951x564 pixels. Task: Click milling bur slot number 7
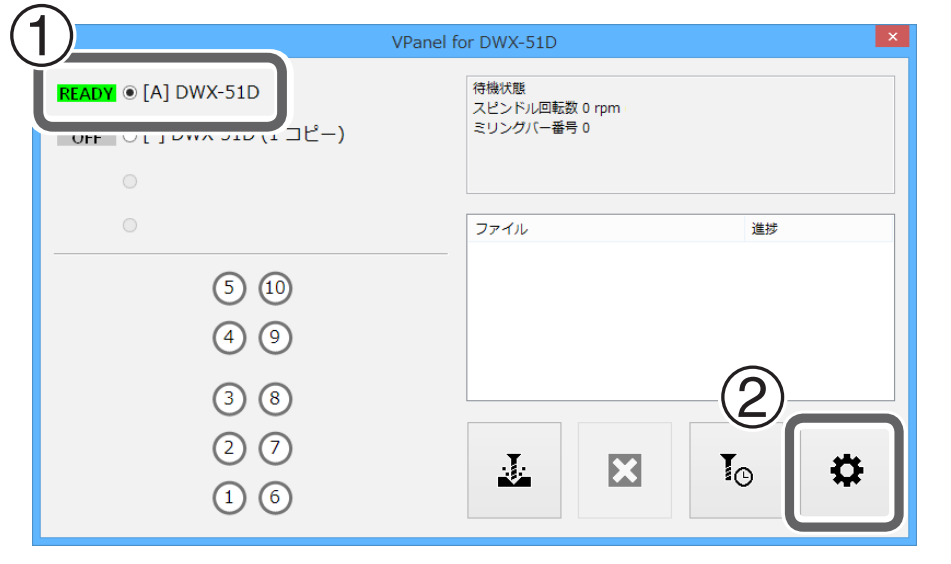click(275, 448)
